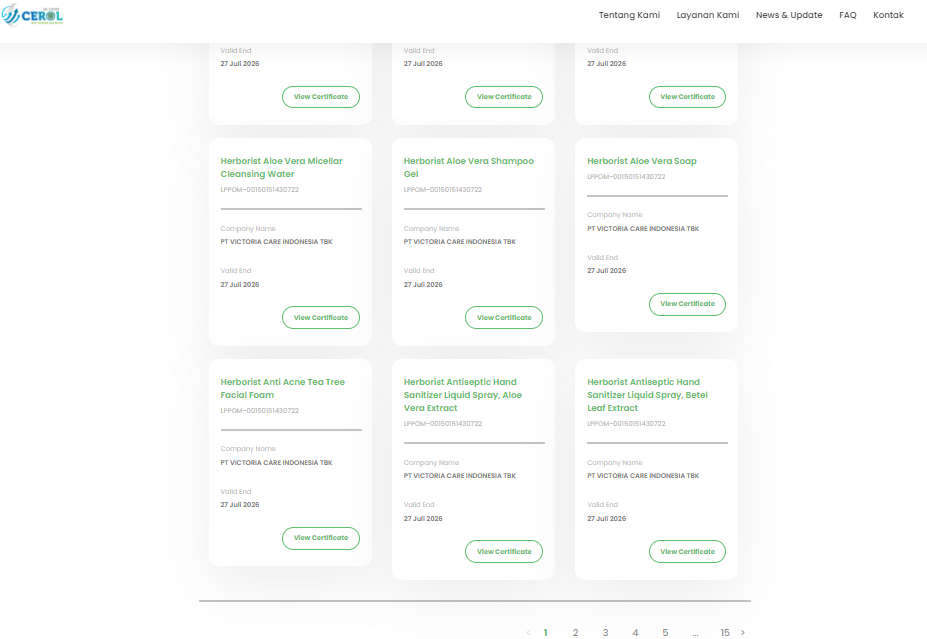Click LPPOM number under Aloe Vera Soap
Screen dimensions: 927x639
click(626, 177)
